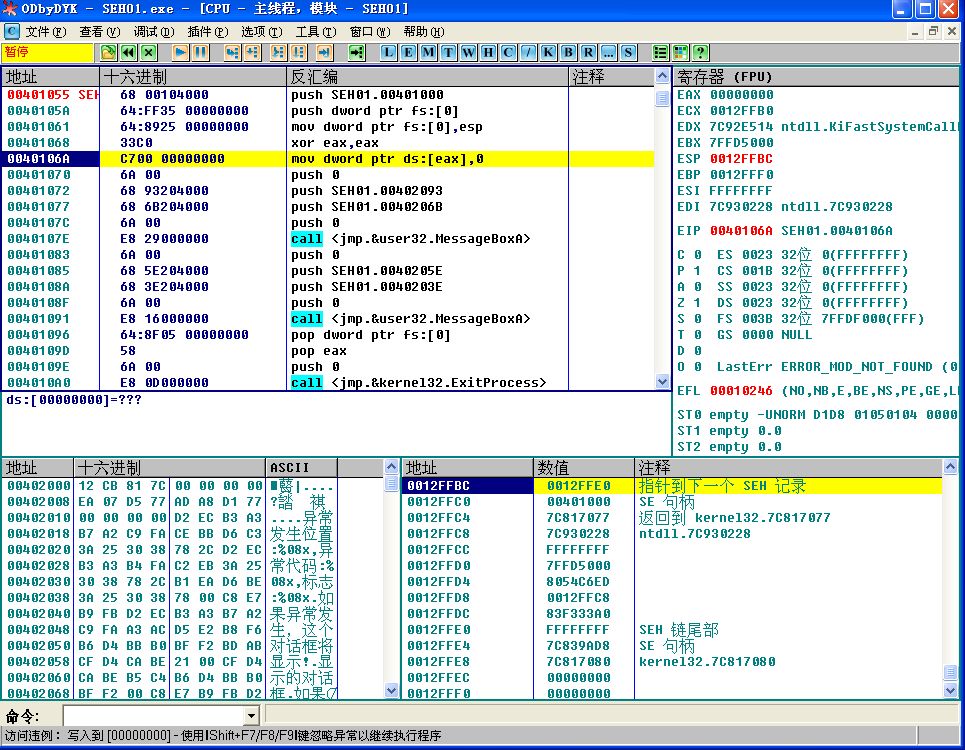Click the 数值 header in stack pane

[x=583, y=467]
